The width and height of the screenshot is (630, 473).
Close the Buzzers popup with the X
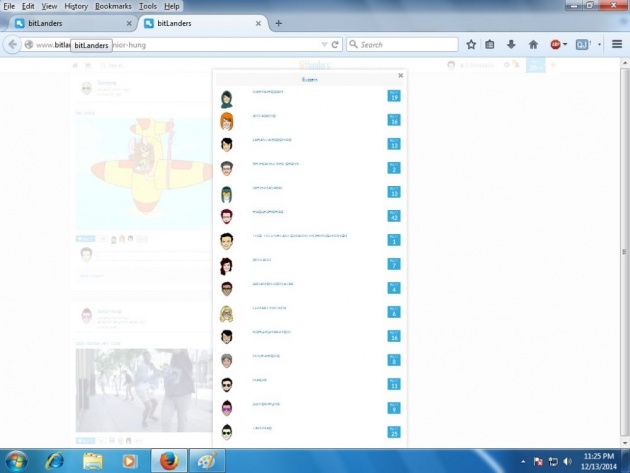tap(401, 75)
